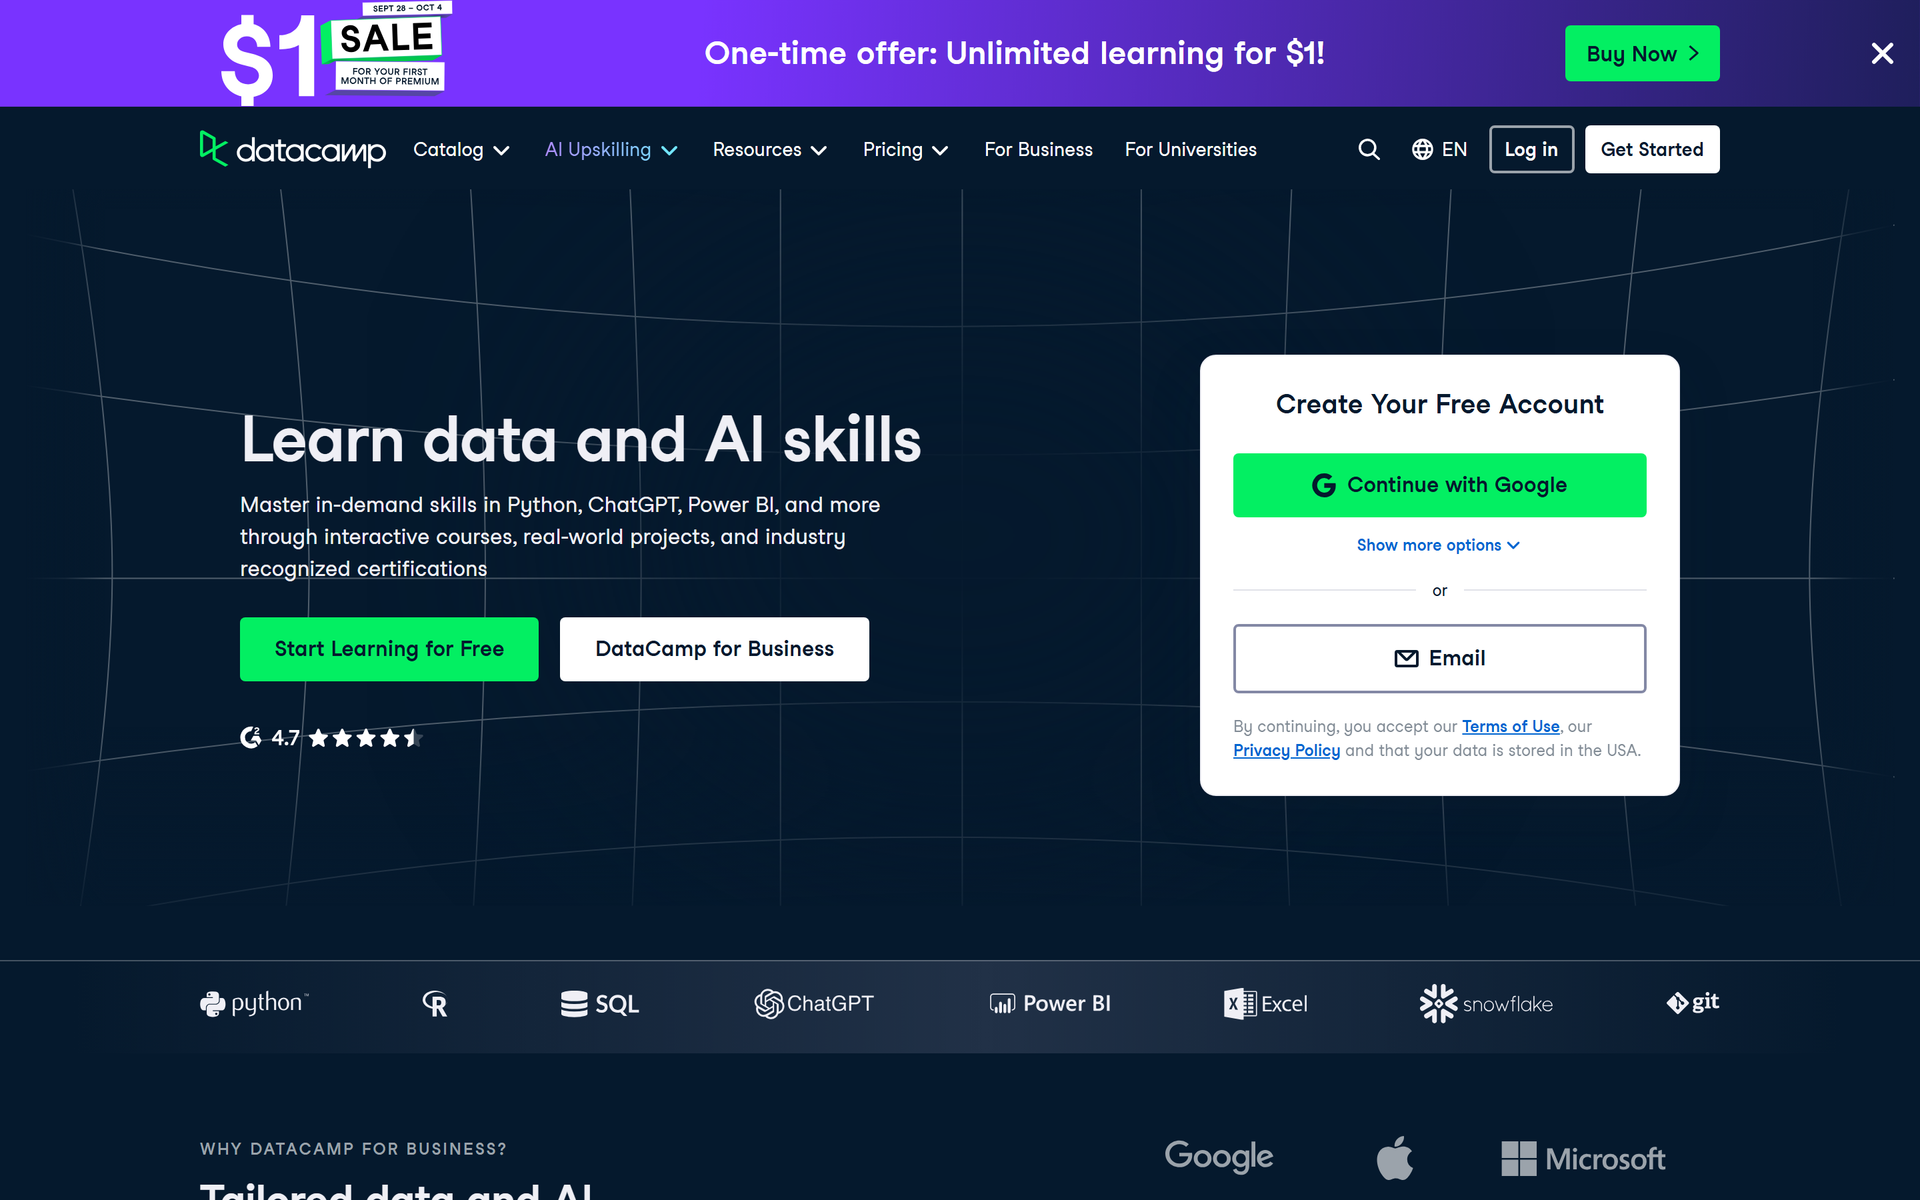
Task: Open the Pricing dropdown
Action: (x=905, y=149)
